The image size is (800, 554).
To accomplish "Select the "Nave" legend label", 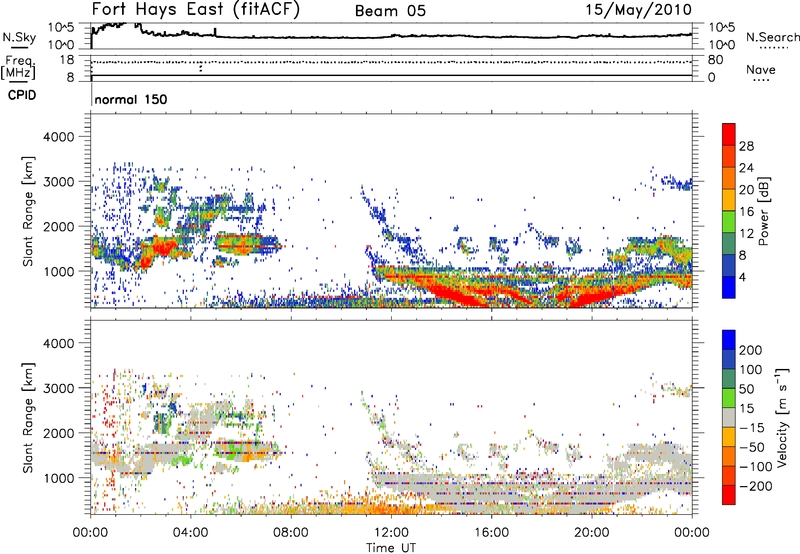I will (x=760, y=69).
